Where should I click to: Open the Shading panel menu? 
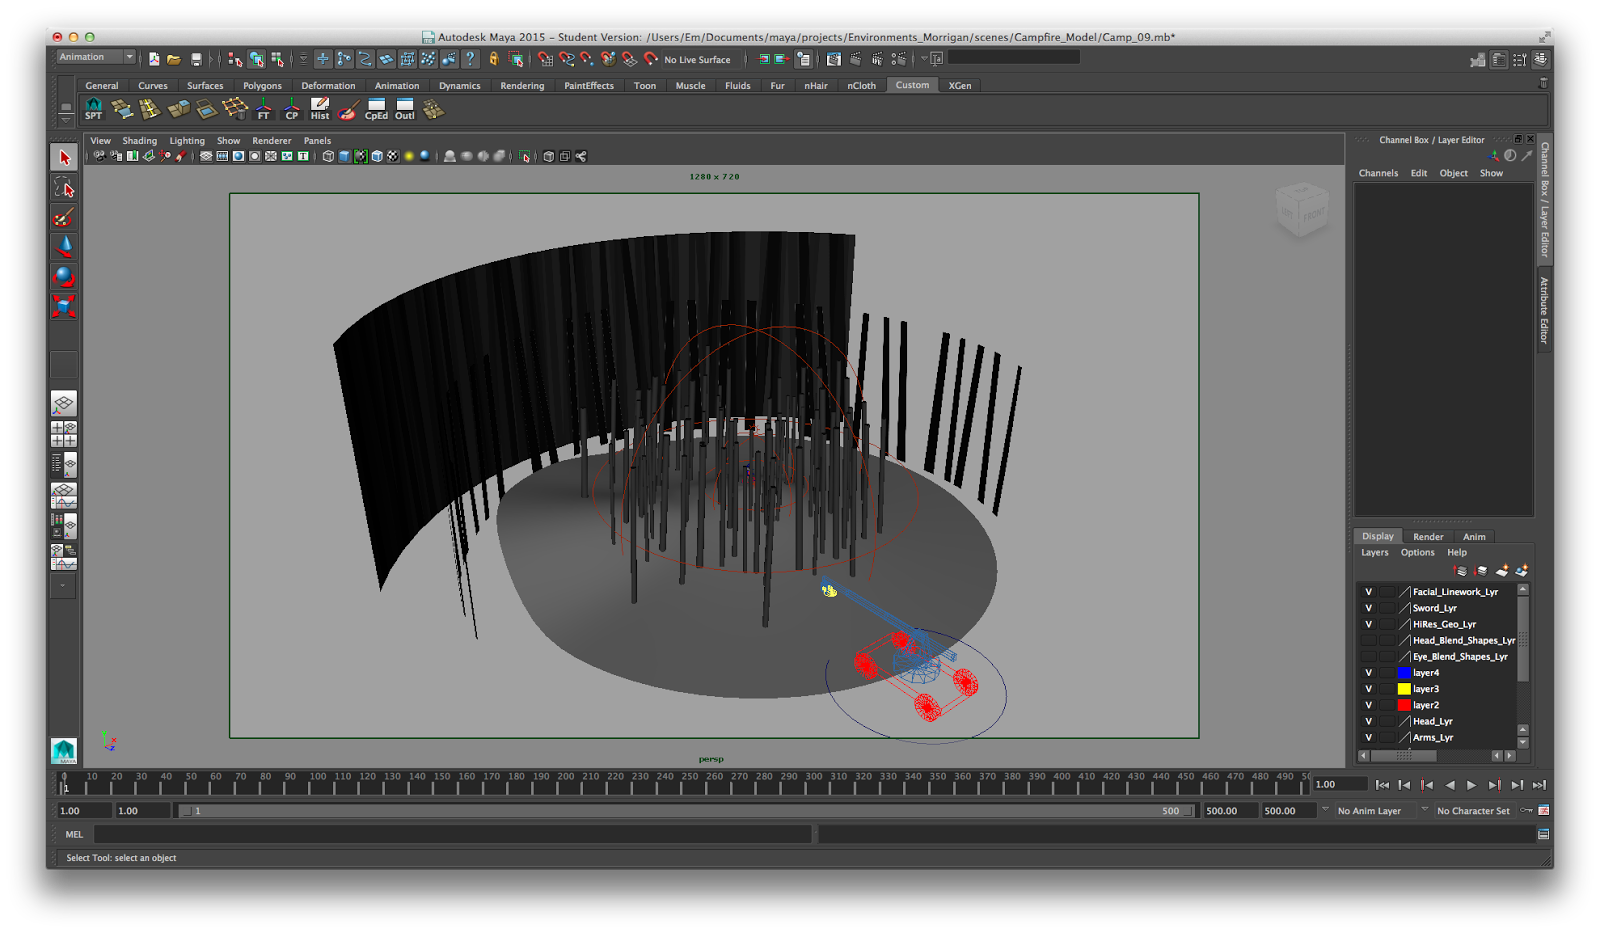click(x=139, y=141)
